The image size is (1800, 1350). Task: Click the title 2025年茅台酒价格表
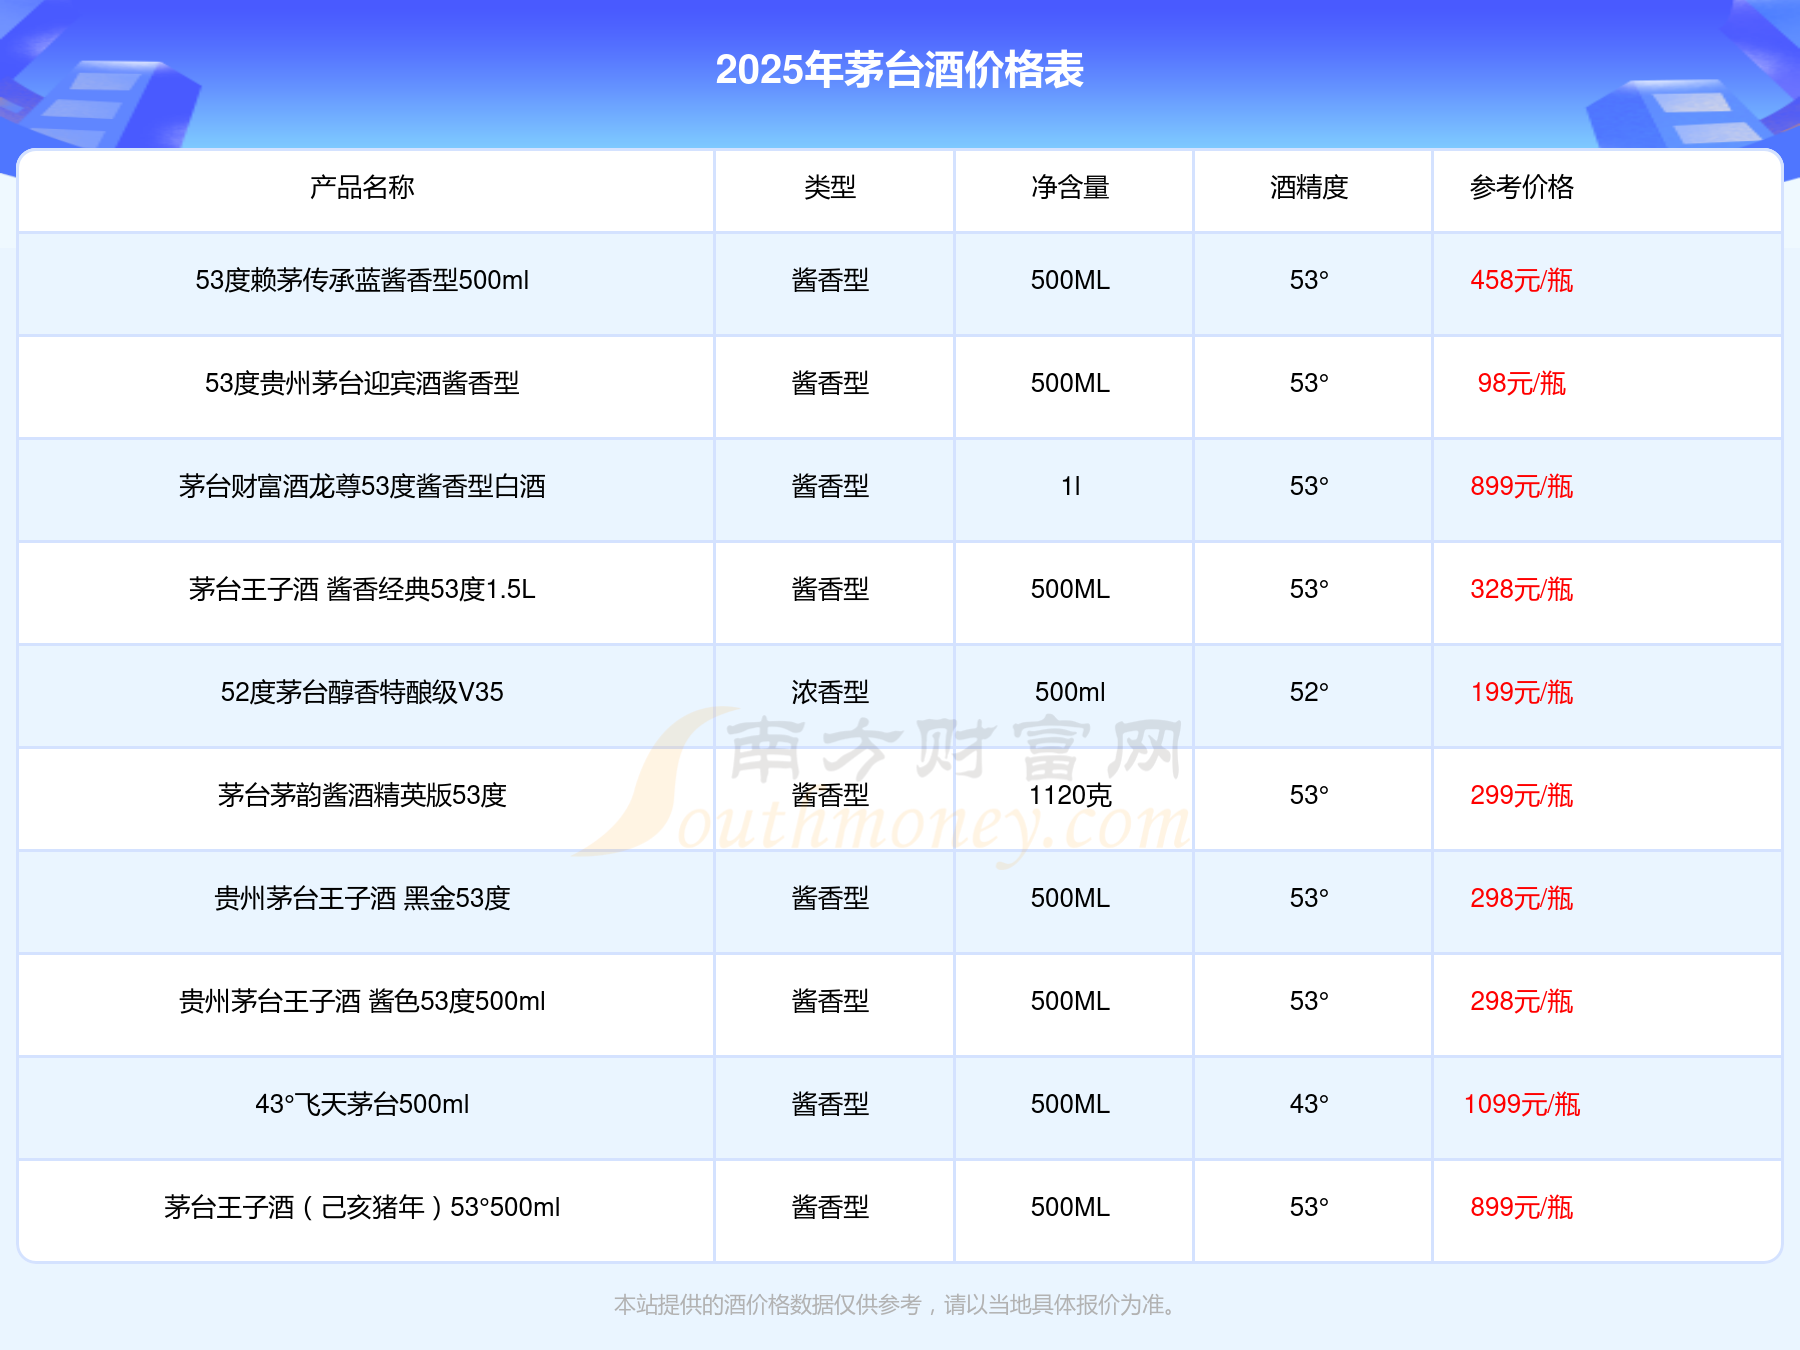pyautogui.click(x=899, y=70)
